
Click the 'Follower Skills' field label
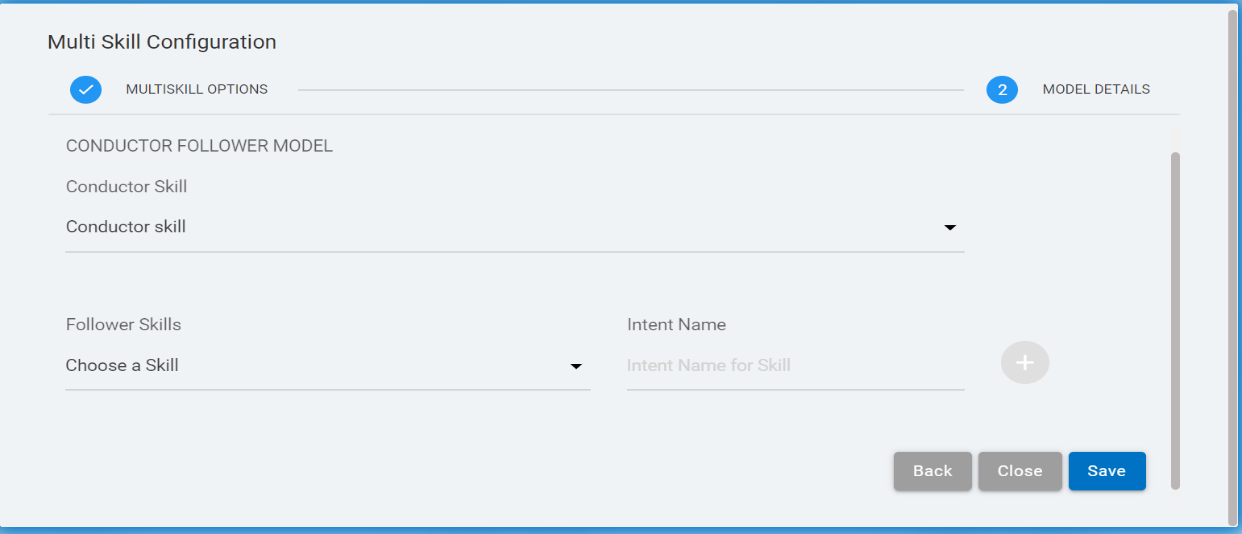[124, 324]
